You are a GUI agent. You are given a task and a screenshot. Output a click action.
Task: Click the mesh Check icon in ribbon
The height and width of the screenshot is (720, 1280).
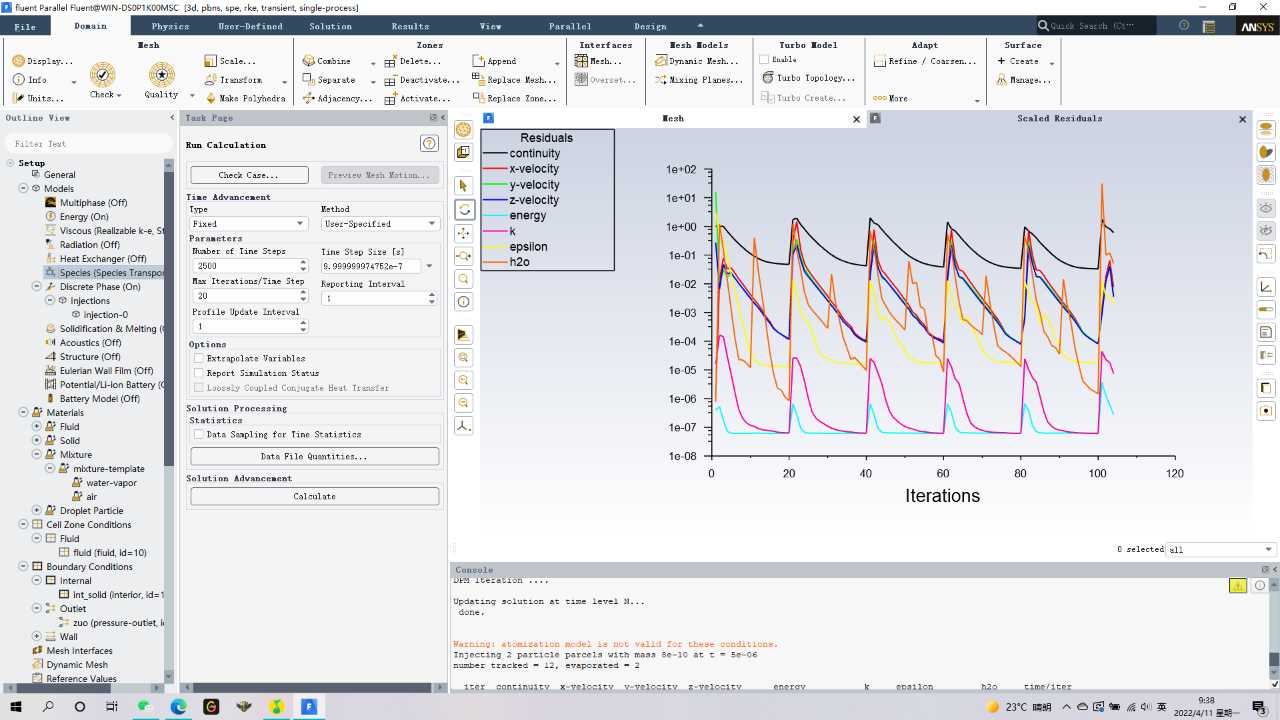tap(103, 76)
